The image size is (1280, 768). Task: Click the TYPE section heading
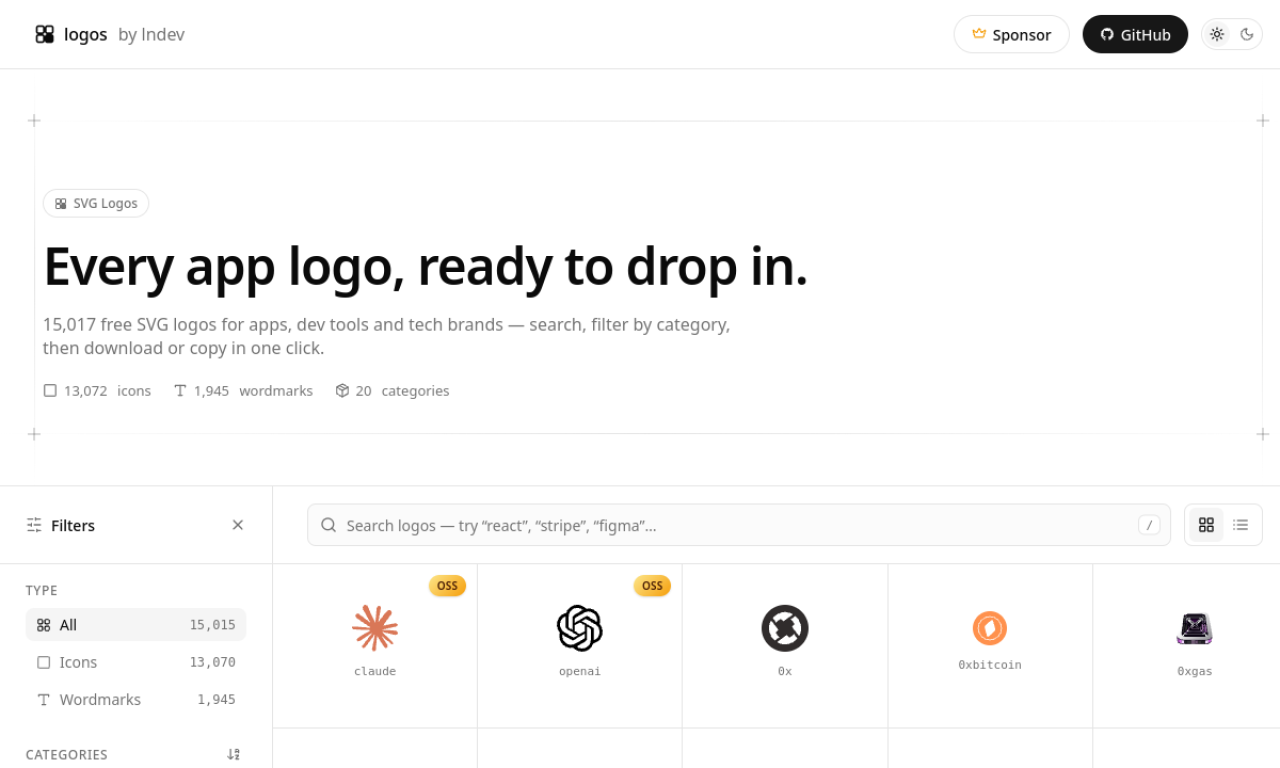point(42,591)
